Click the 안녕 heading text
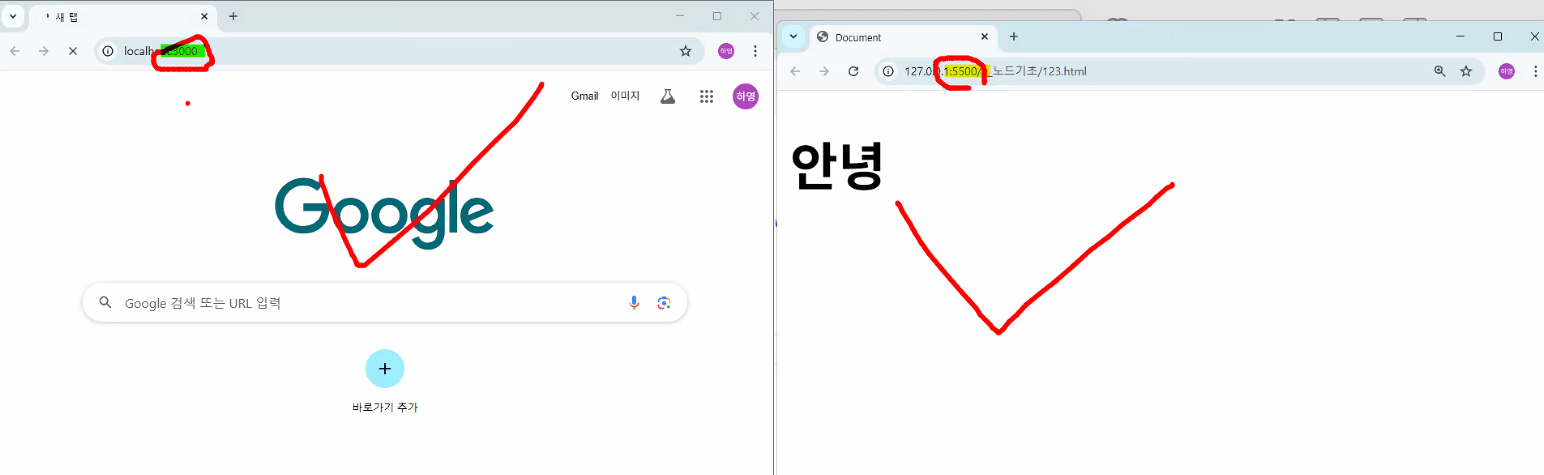The width and height of the screenshot is (1544, 475). (837, 165)
